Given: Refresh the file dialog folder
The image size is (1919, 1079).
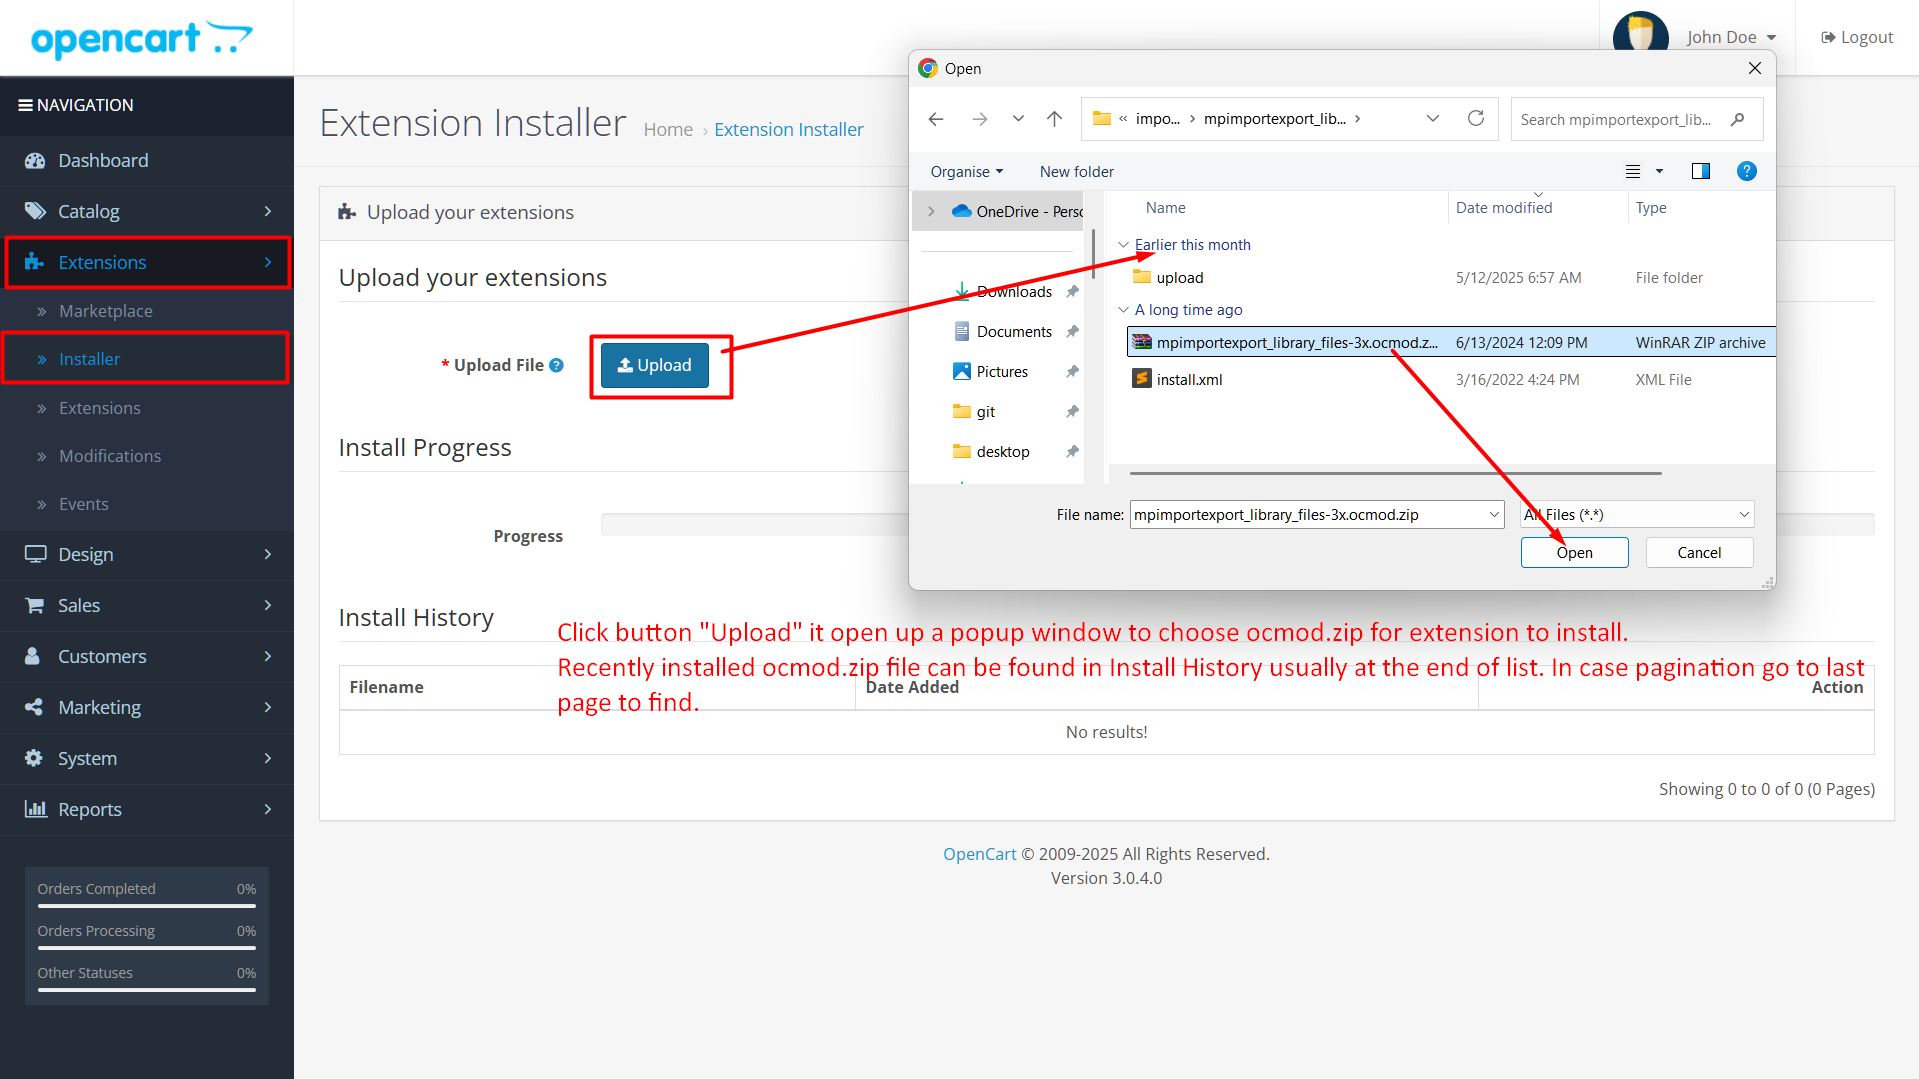Looking at the screenshot, I should pyautogui.click(x=1476, y=119).
